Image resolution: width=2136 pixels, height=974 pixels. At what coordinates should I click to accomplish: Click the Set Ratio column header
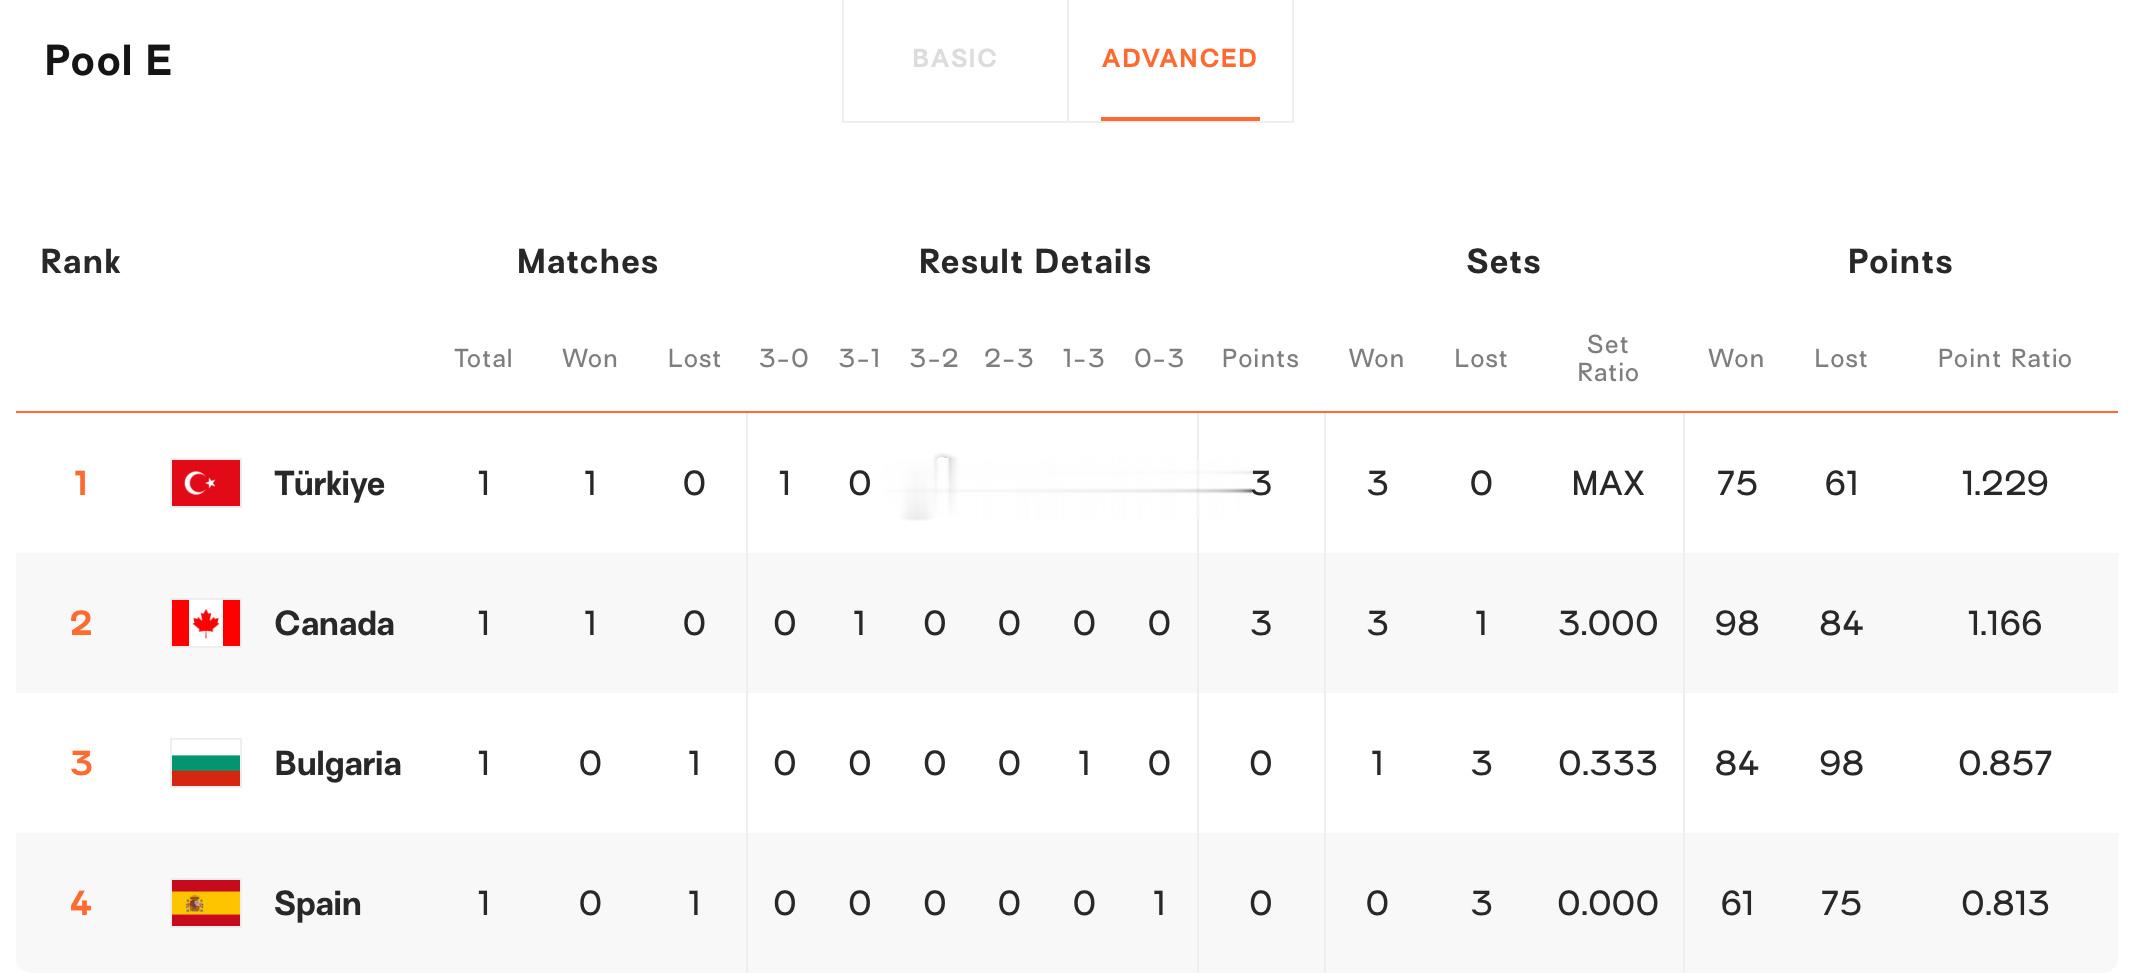pyautogui.click(x=1608, y=359)
